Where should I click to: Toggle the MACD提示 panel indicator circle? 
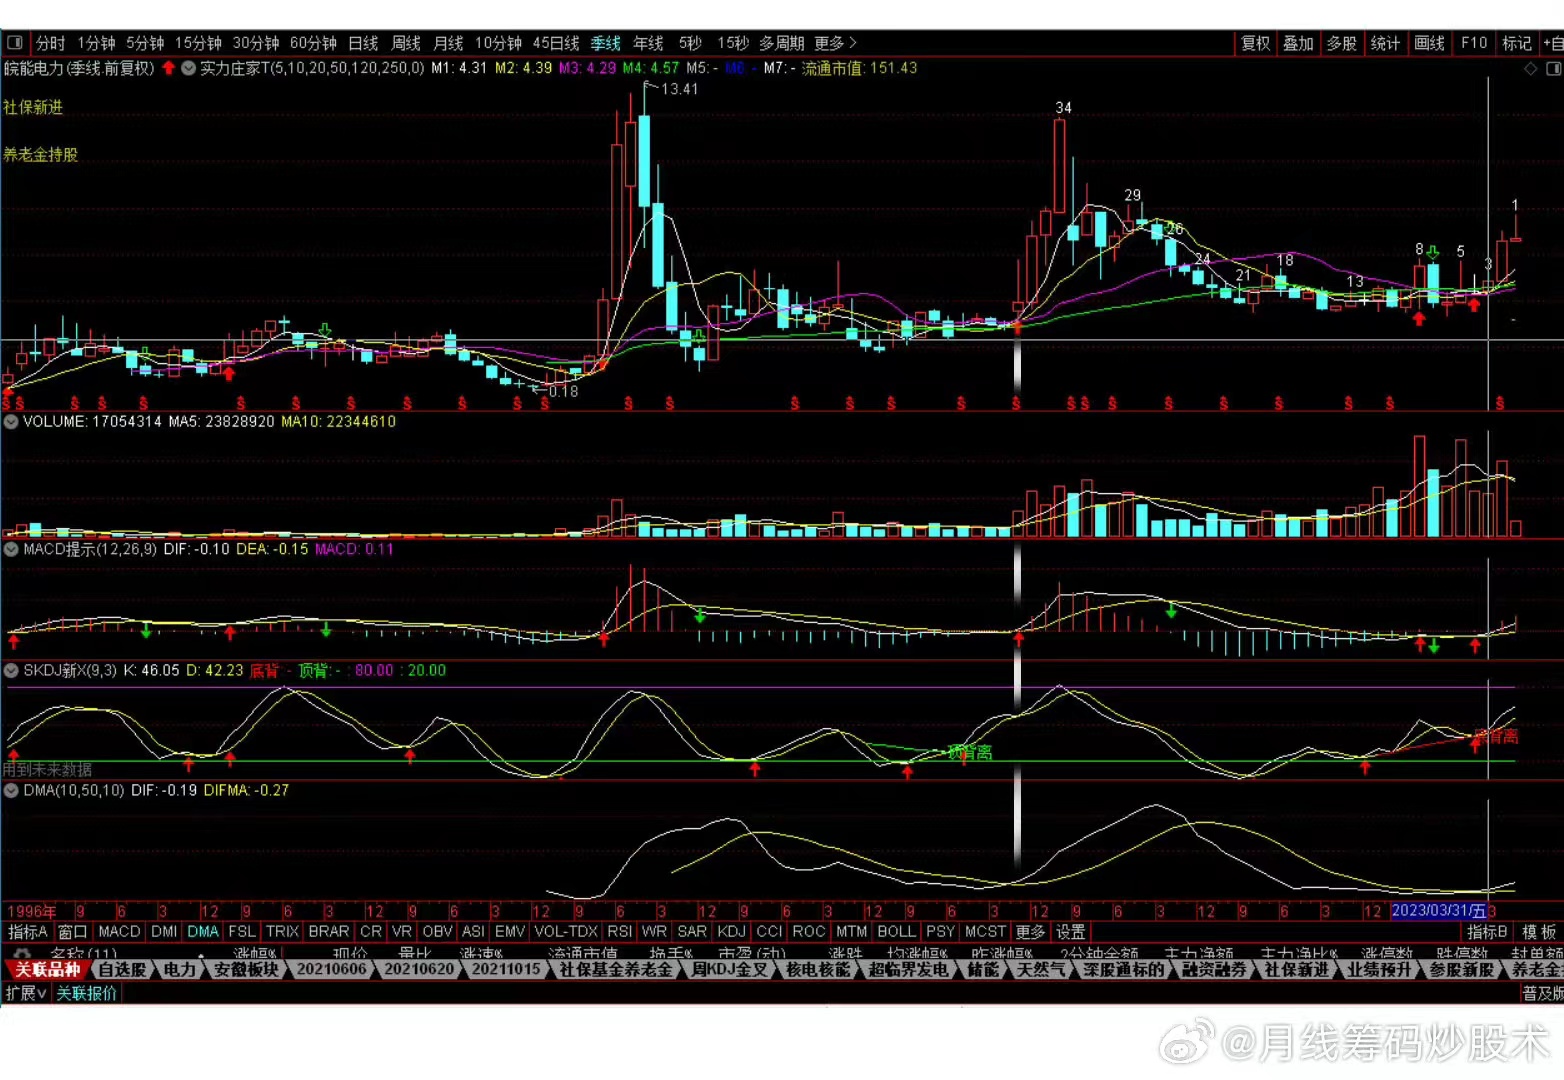click(11, 549)
